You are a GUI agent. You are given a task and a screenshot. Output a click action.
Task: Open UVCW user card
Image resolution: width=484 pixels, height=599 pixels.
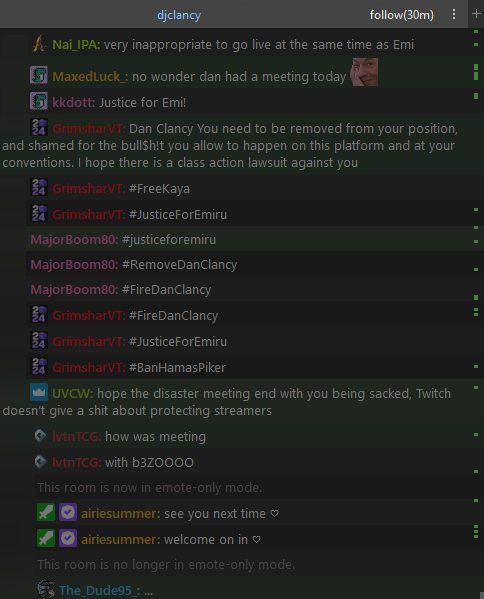tap(72, 393)
